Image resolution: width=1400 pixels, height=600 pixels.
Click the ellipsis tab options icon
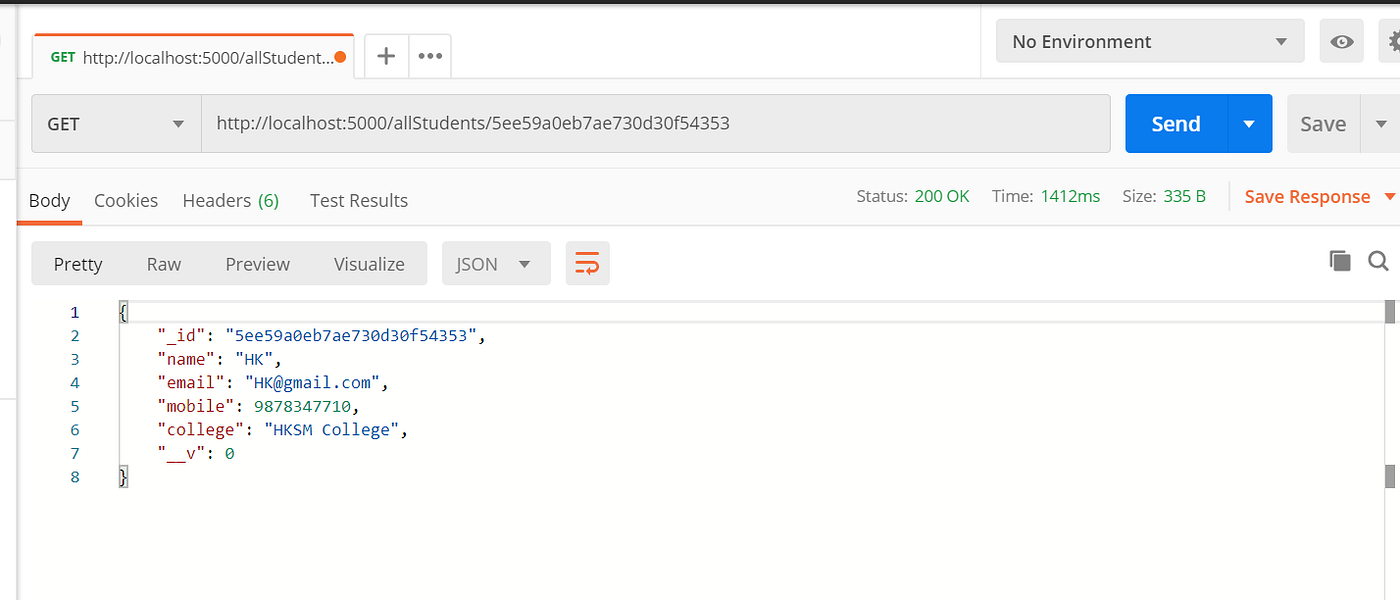point(430,55)
